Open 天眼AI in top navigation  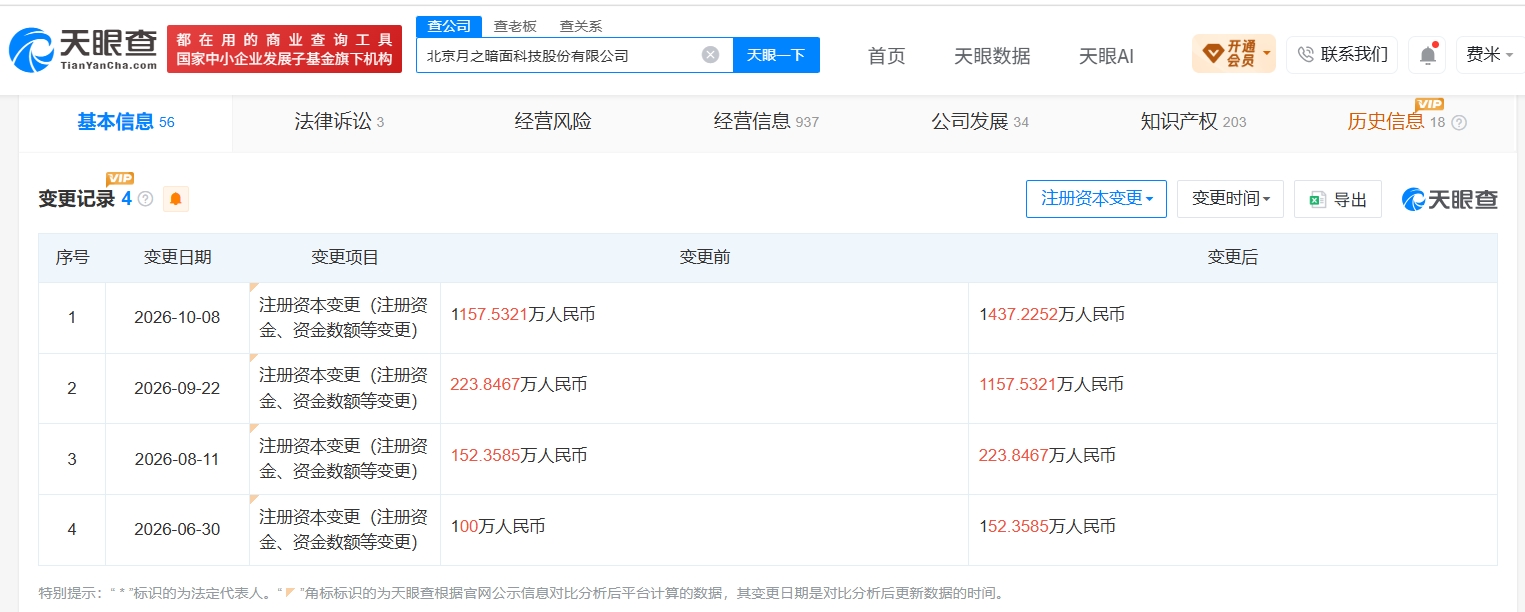point(1106,56)
